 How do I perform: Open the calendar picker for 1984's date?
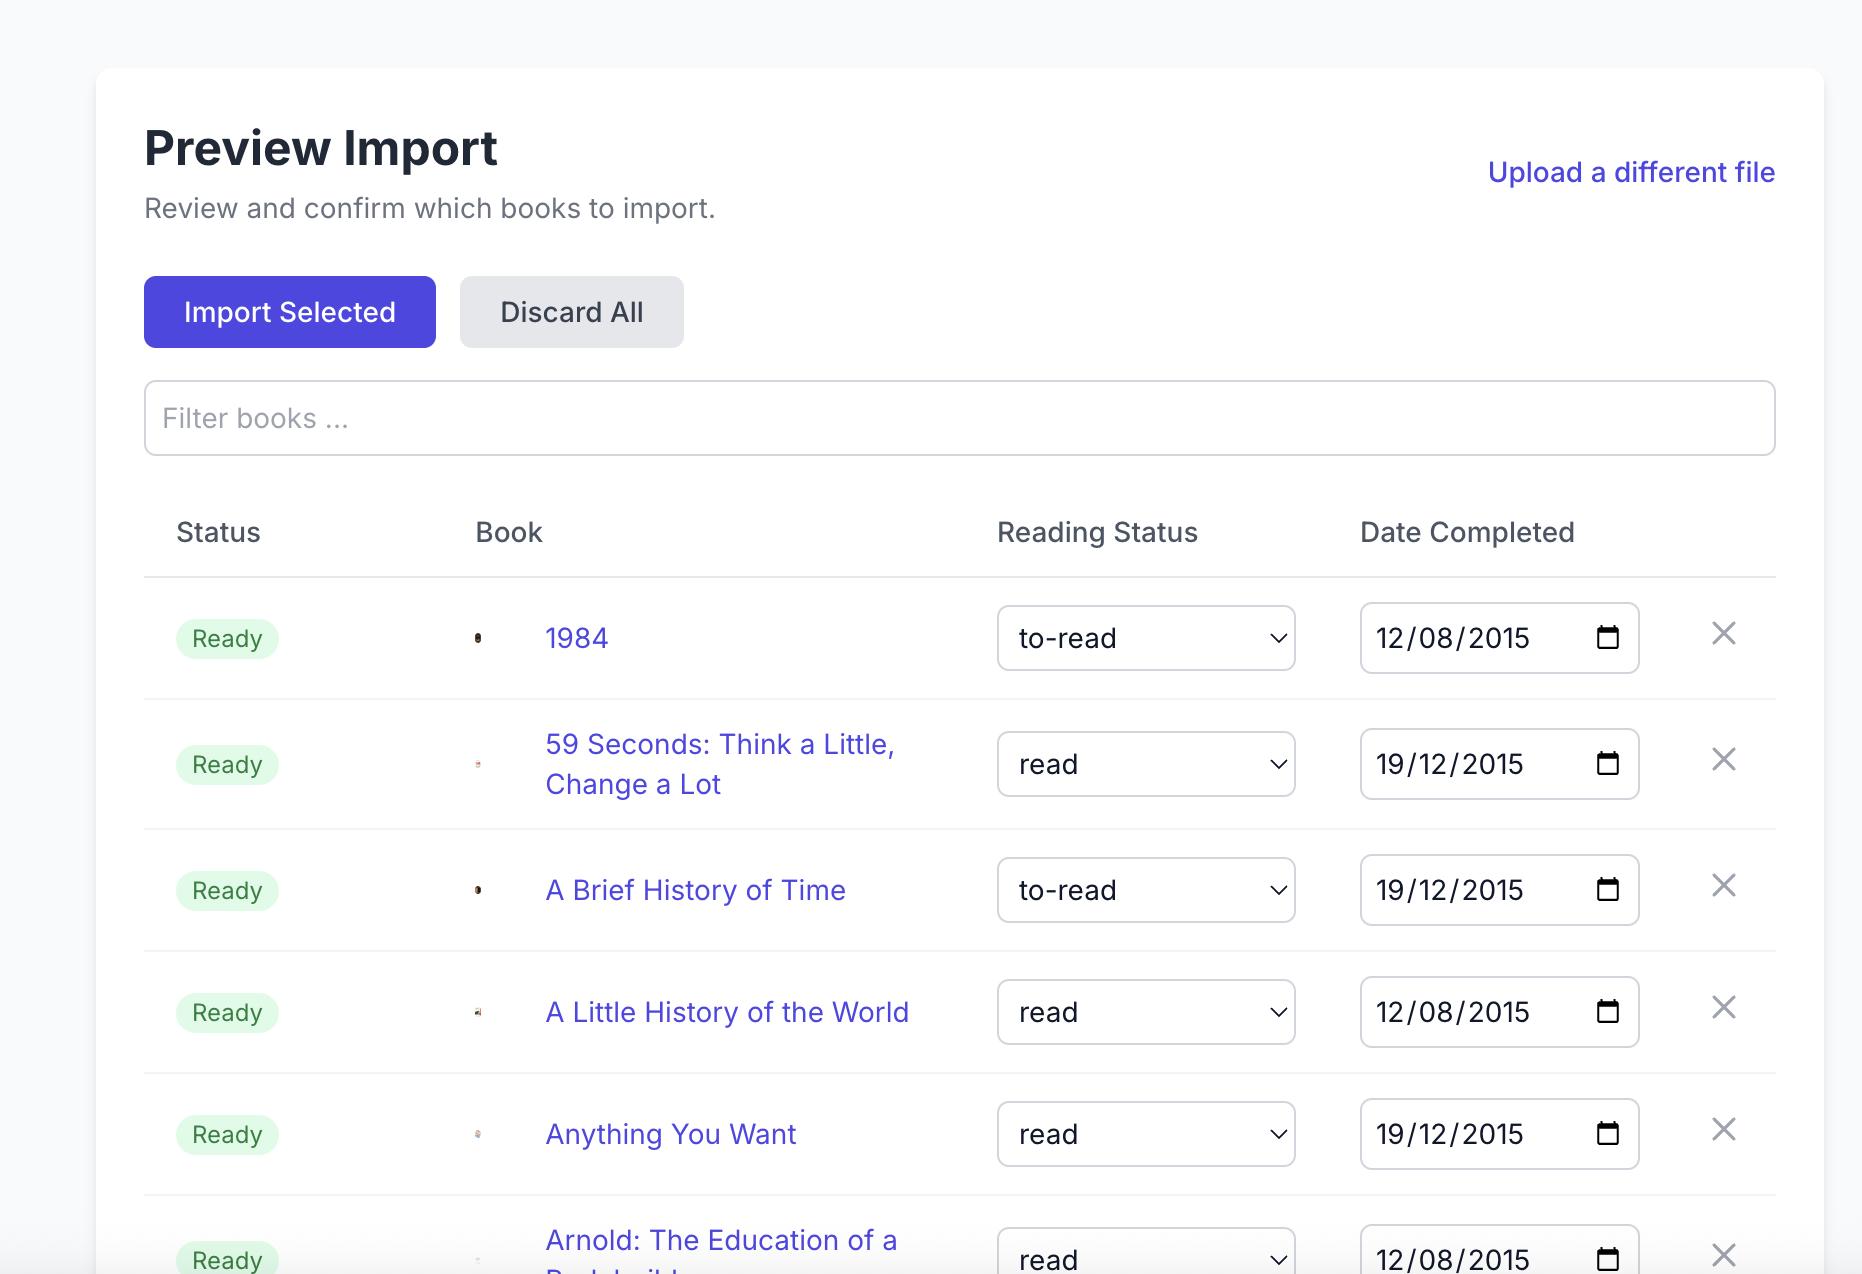(x=1606, y=637)
